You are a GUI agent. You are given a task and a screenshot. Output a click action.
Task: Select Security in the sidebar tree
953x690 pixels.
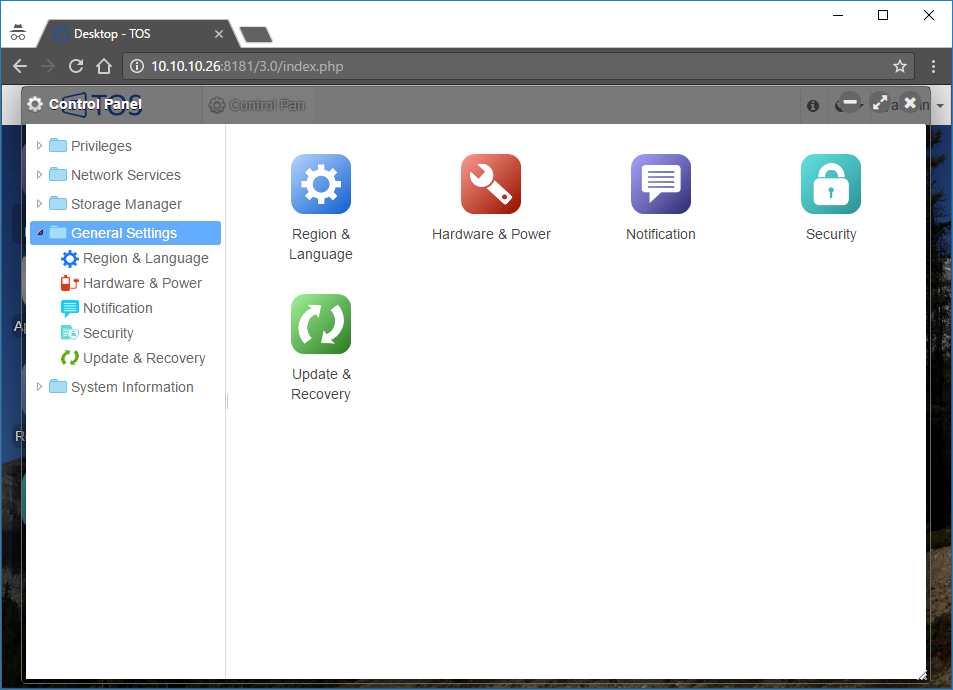click(x=108, y=333)
